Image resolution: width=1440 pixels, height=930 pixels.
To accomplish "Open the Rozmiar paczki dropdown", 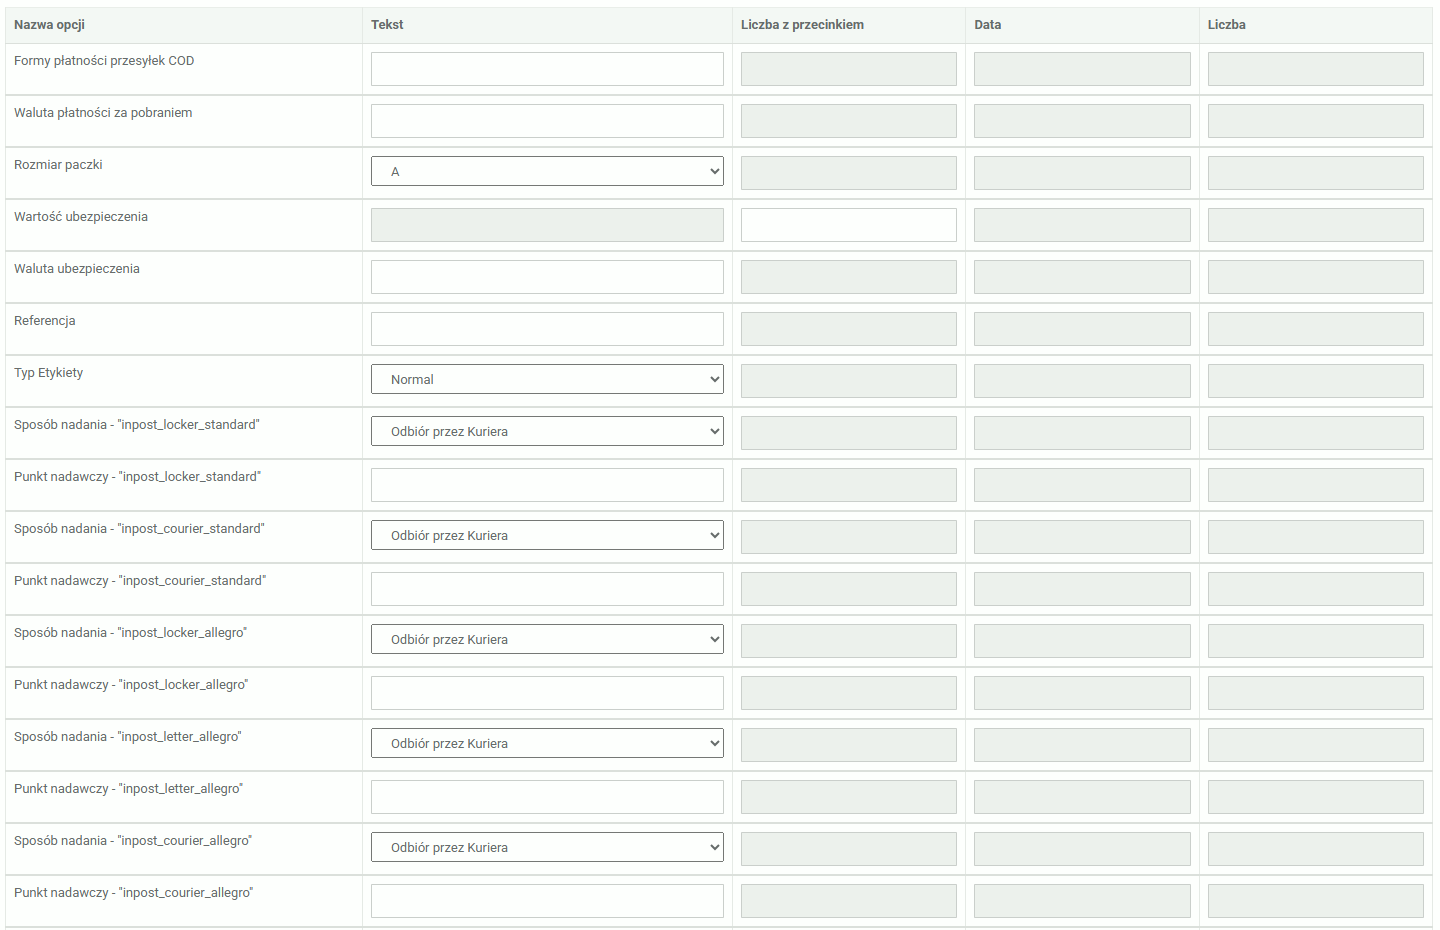I will (547, 171).
